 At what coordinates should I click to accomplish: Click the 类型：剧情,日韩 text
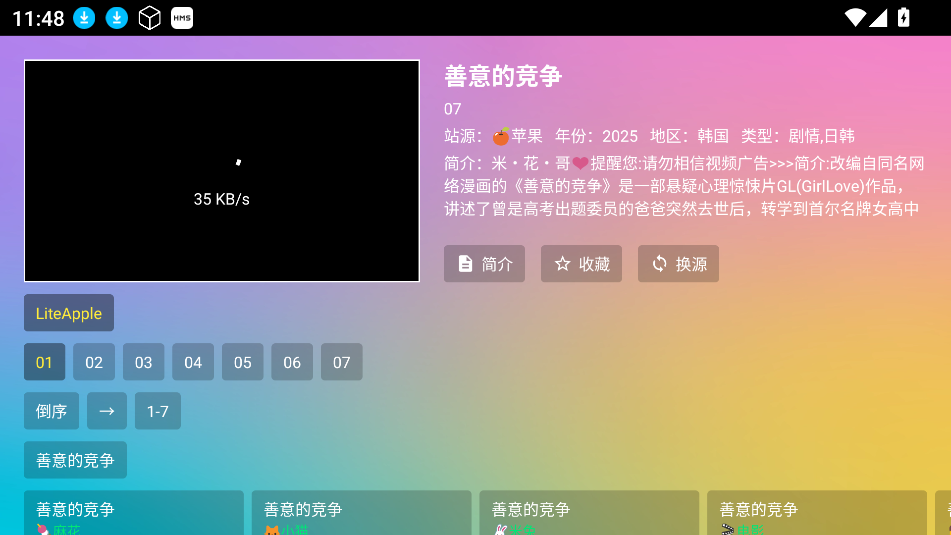[798, 136]
